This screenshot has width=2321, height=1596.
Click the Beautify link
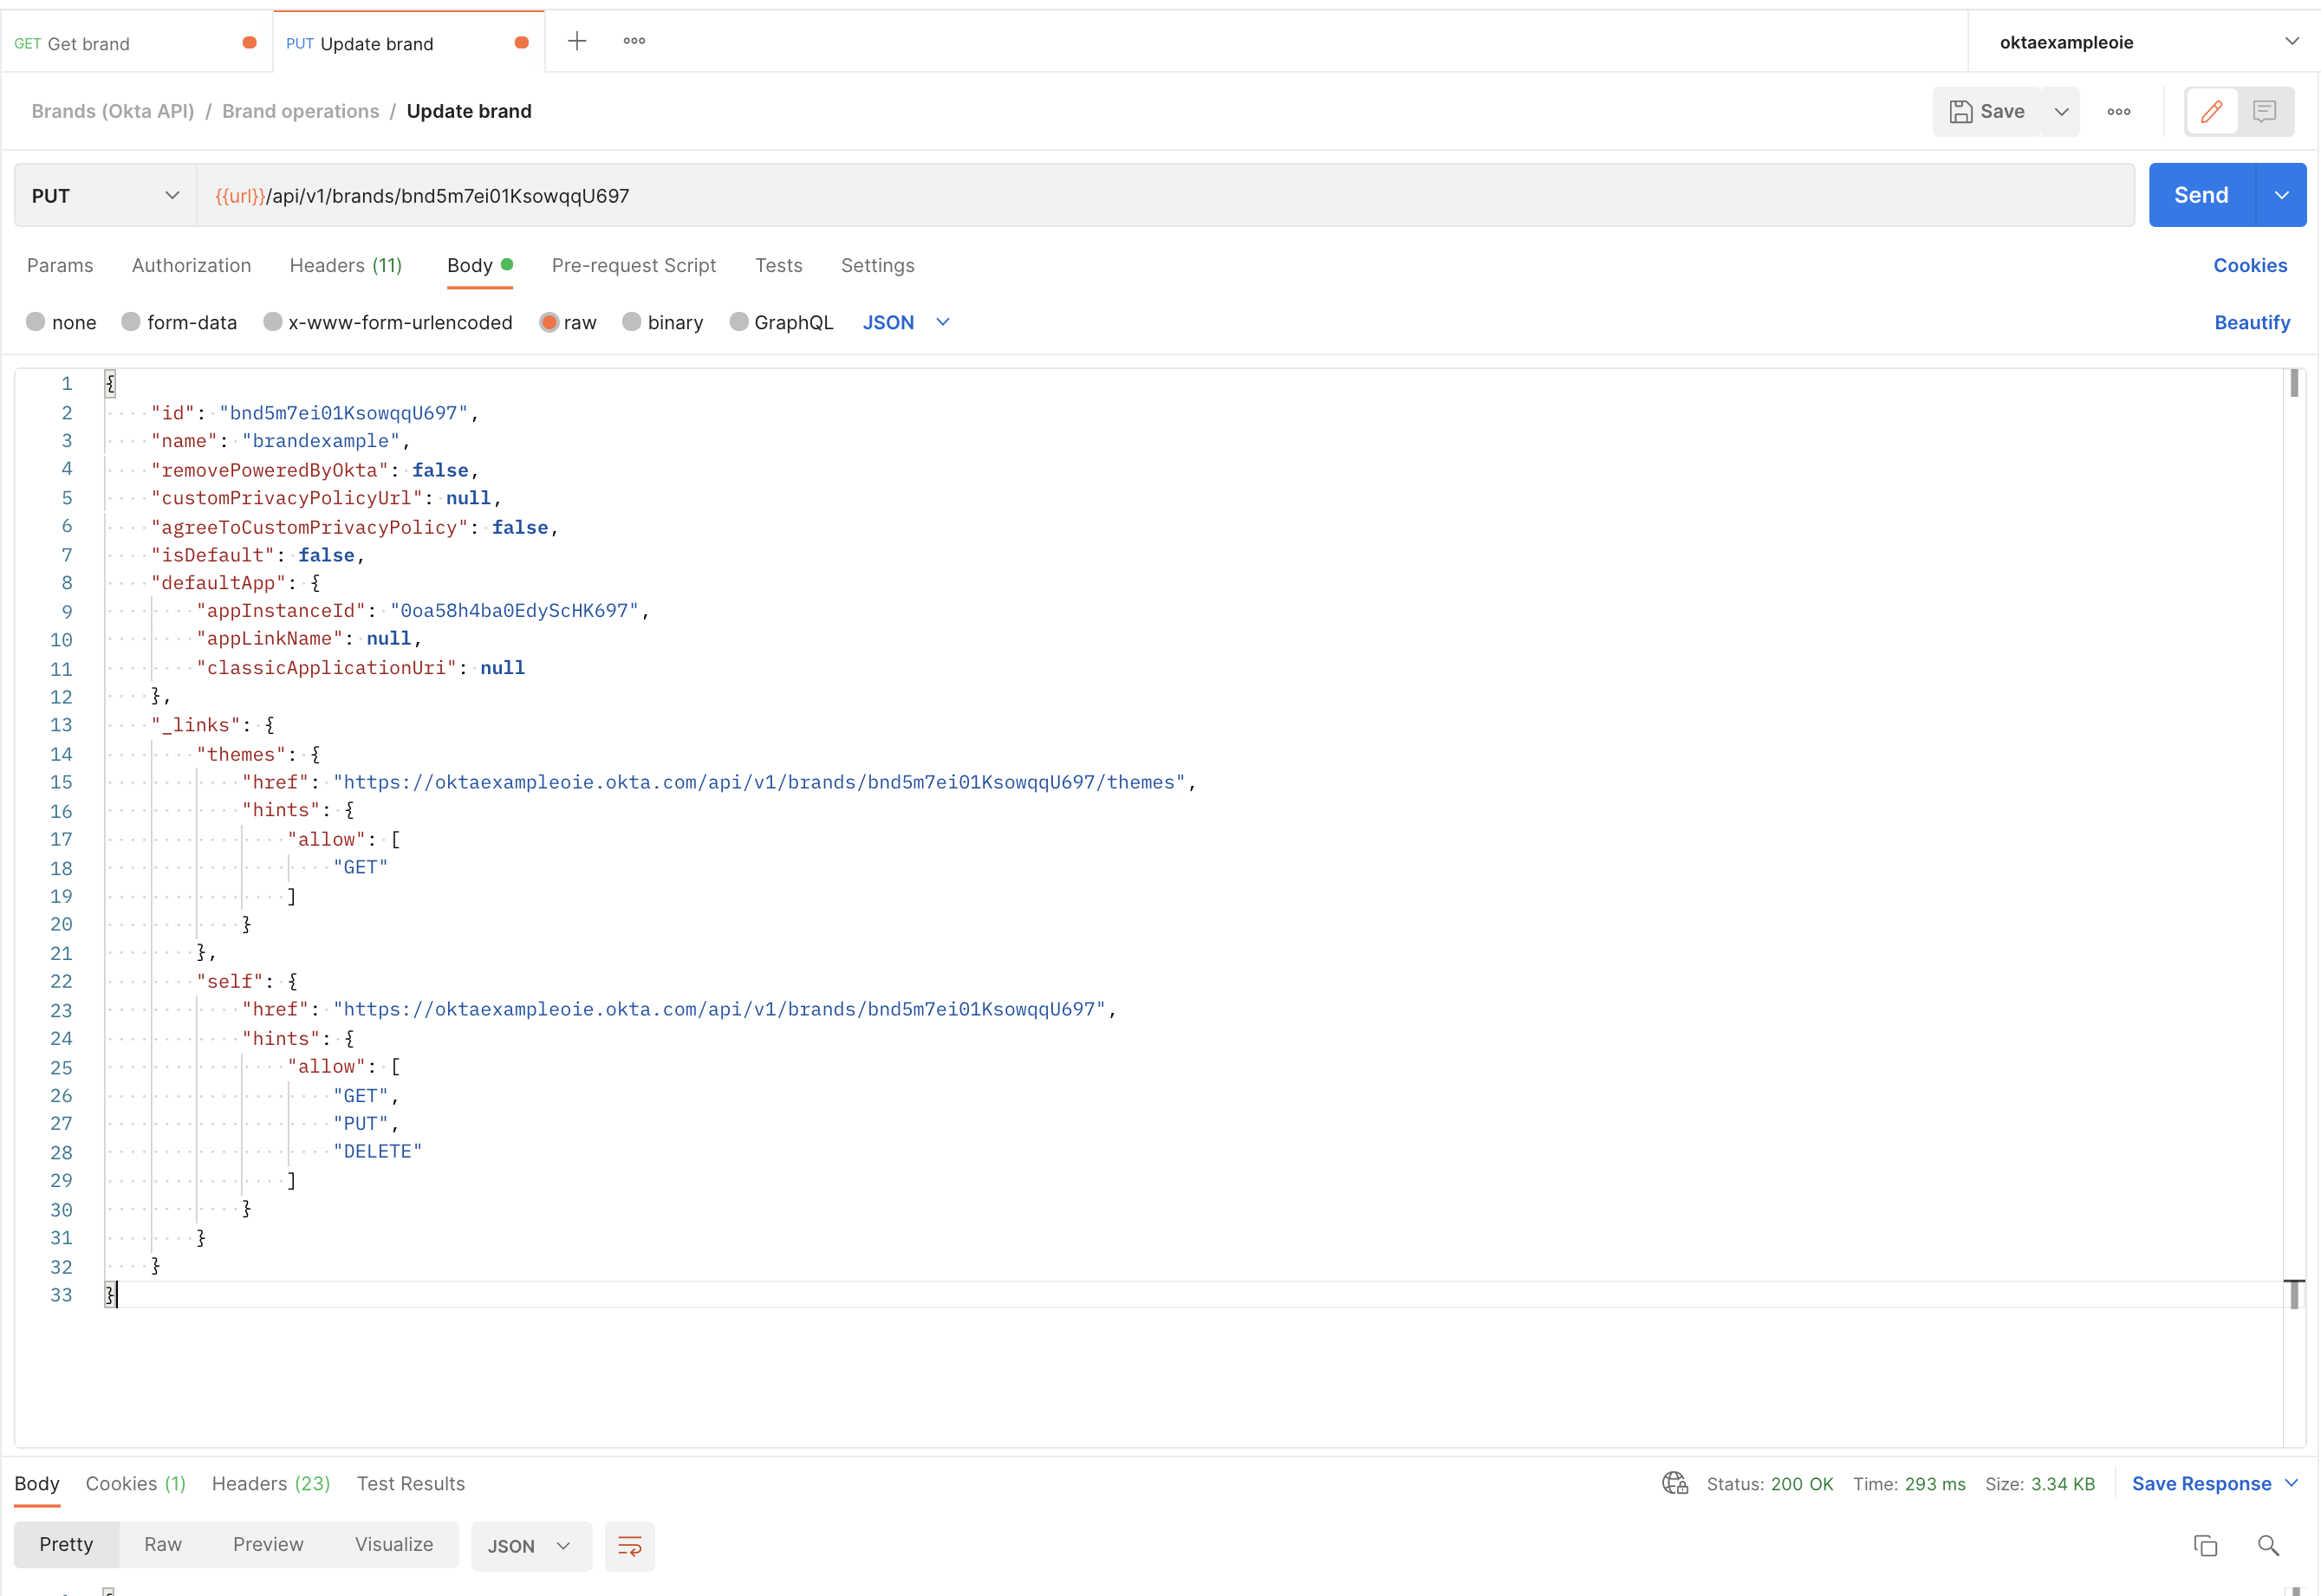coord(2251,322)
